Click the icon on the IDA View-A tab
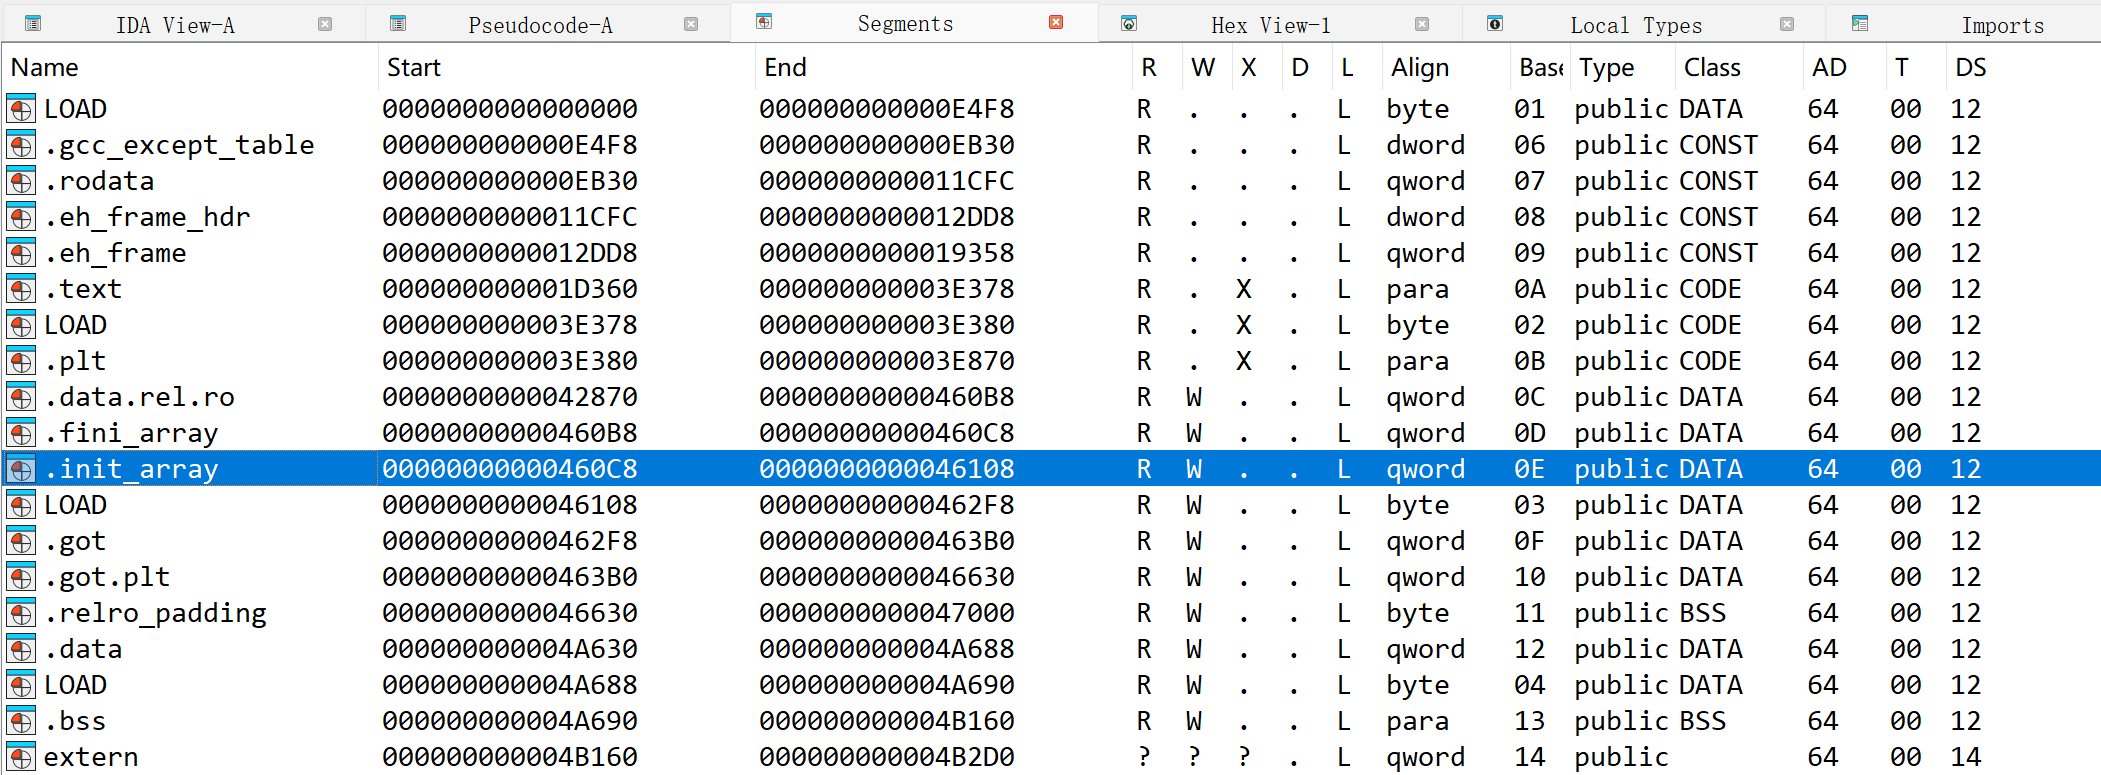Image resolution: width=2101 pixels, height=775 pixels. [x=33, y=24]
